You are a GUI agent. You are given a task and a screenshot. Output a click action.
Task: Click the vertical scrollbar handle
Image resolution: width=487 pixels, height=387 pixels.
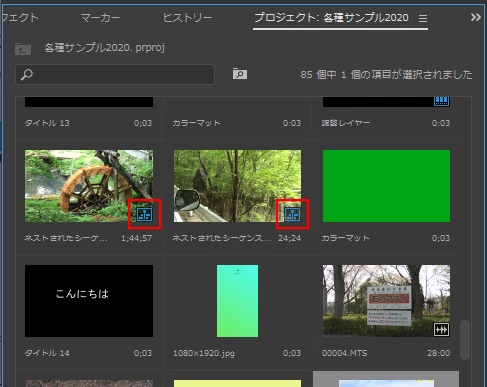point(465,340)
